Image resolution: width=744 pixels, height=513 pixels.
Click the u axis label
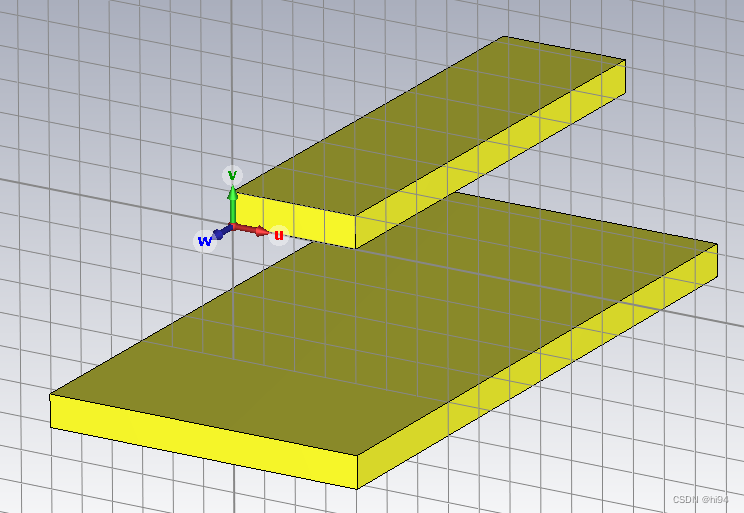[x=279, y=235]
